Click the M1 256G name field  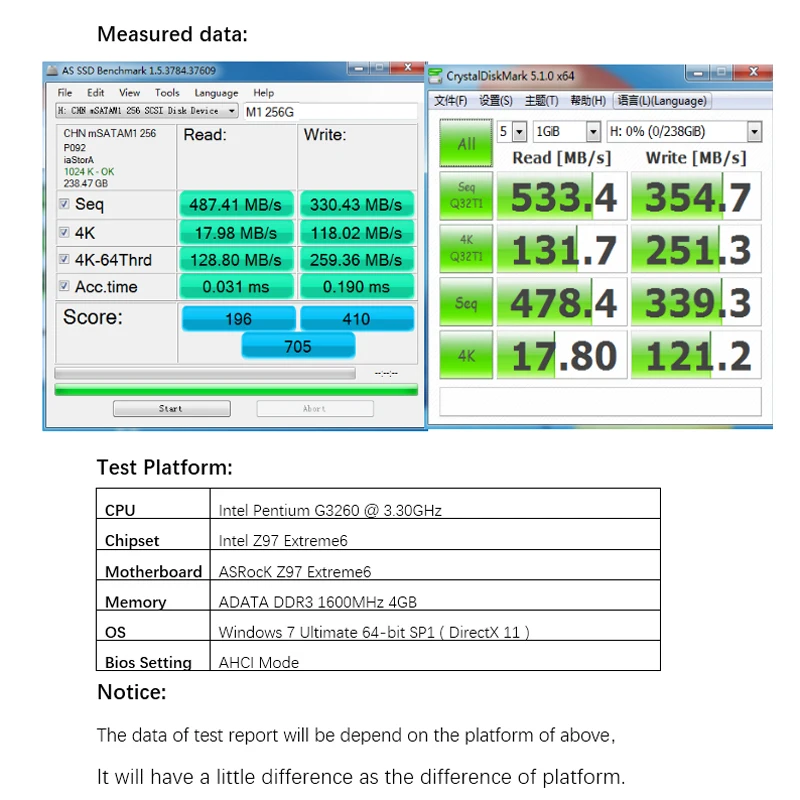point(330,112)
